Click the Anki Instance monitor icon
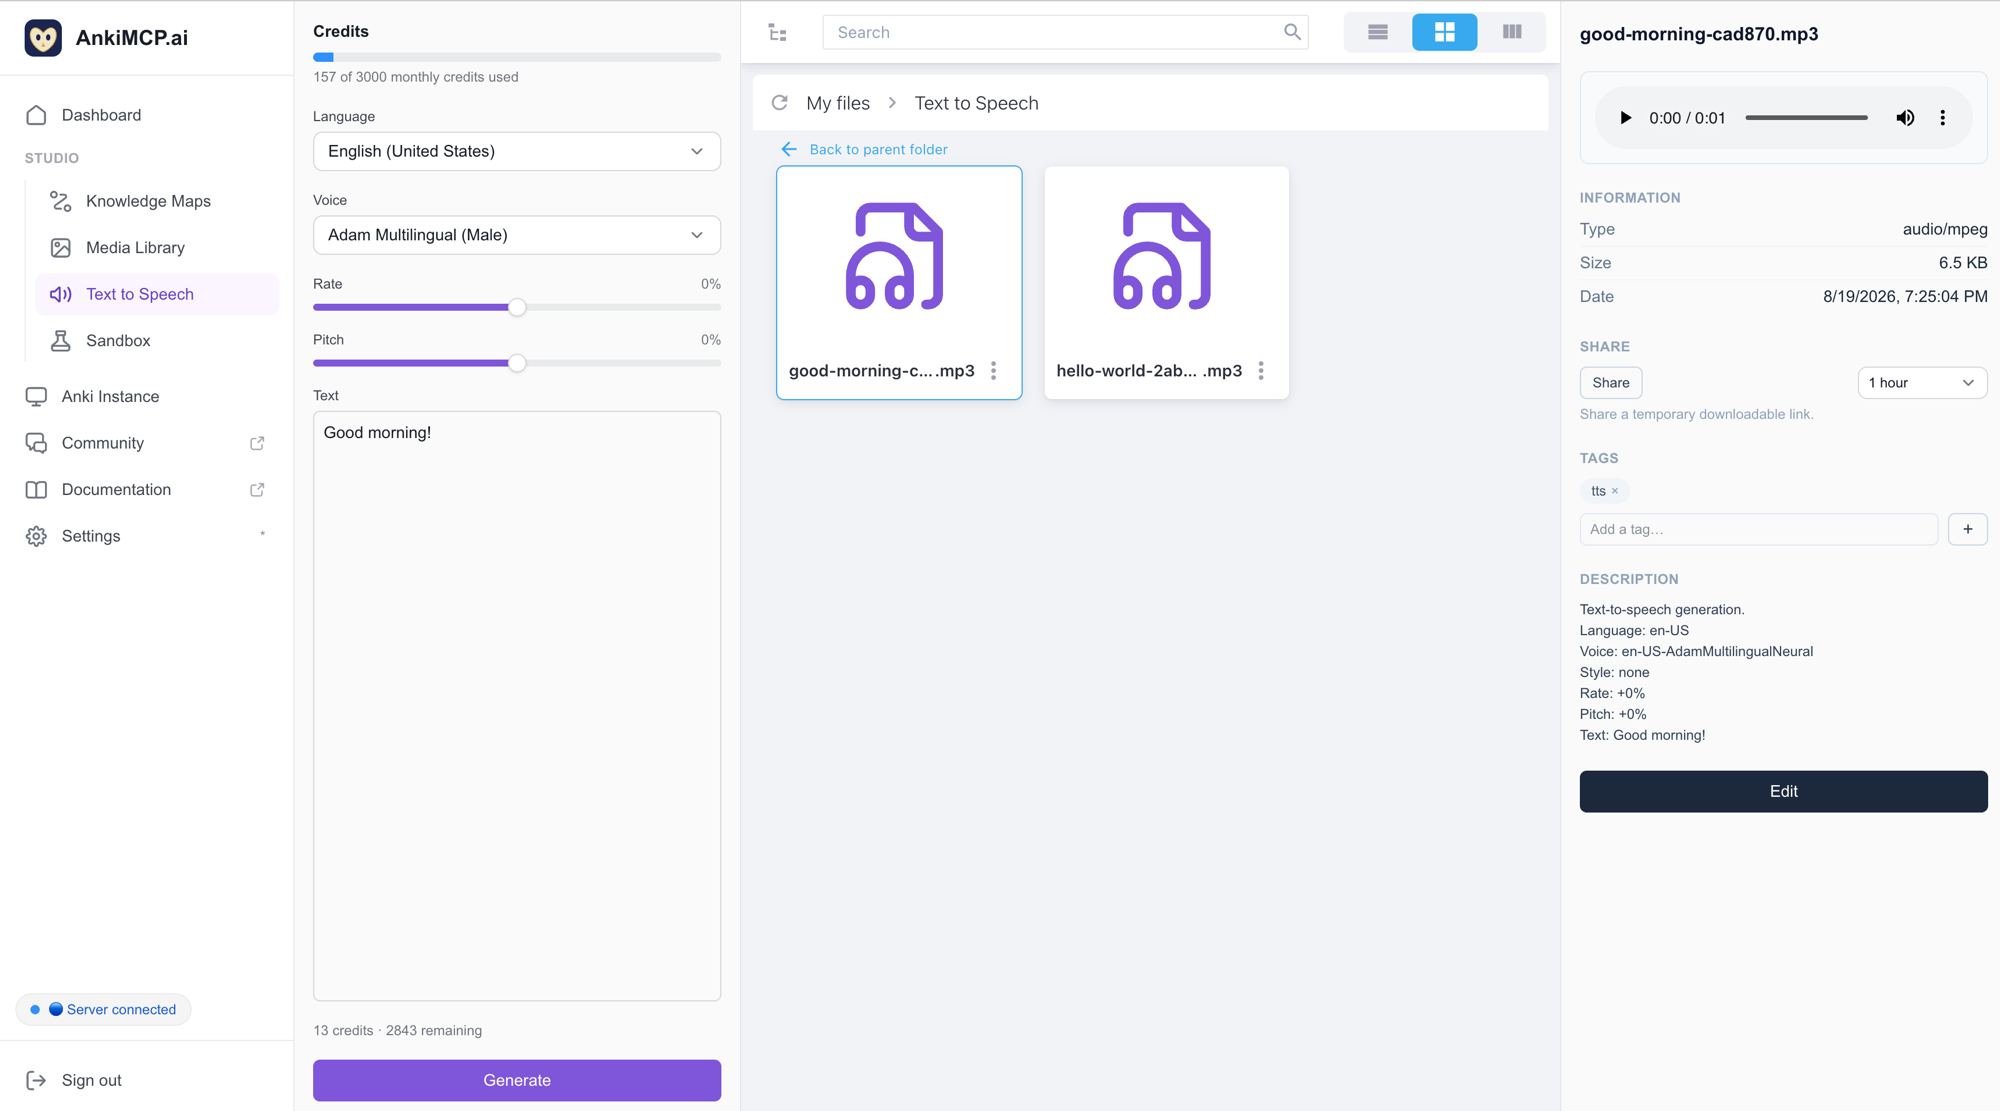This screenshot has height=1111, width=2000. (x=36, y=397)
